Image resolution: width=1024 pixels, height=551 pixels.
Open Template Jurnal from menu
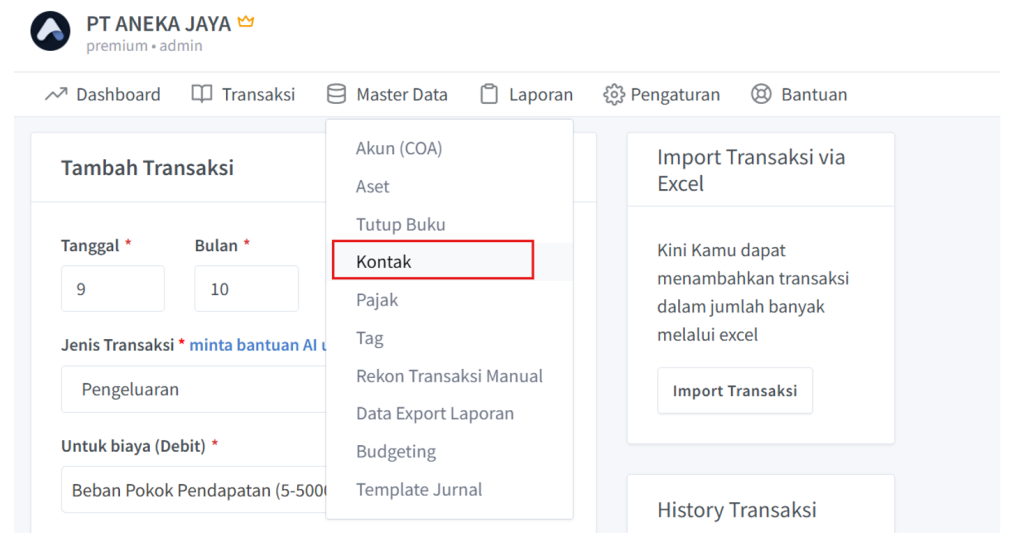(x=419, y=489)
